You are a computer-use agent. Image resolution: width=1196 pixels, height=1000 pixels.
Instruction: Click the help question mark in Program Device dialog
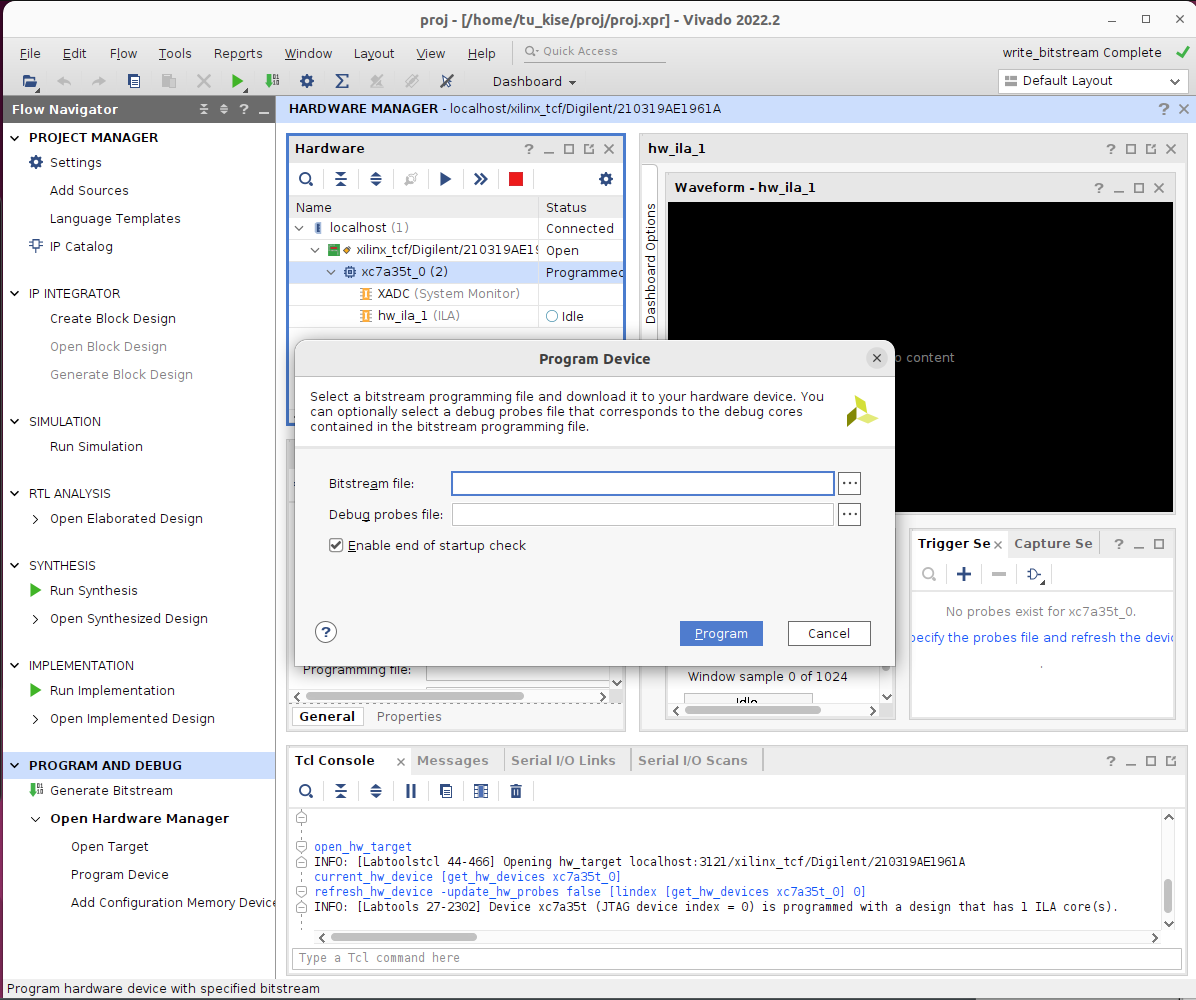(x=326, y=632)
